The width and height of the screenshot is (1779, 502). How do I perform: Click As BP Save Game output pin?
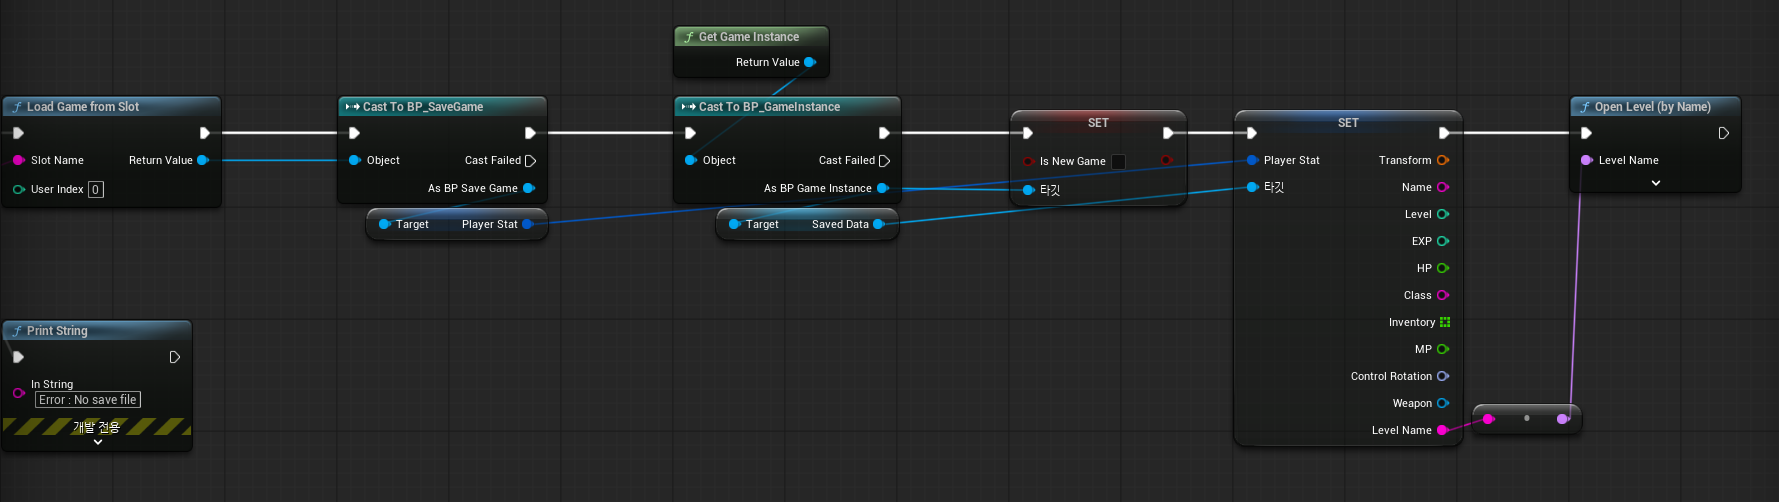529,188
